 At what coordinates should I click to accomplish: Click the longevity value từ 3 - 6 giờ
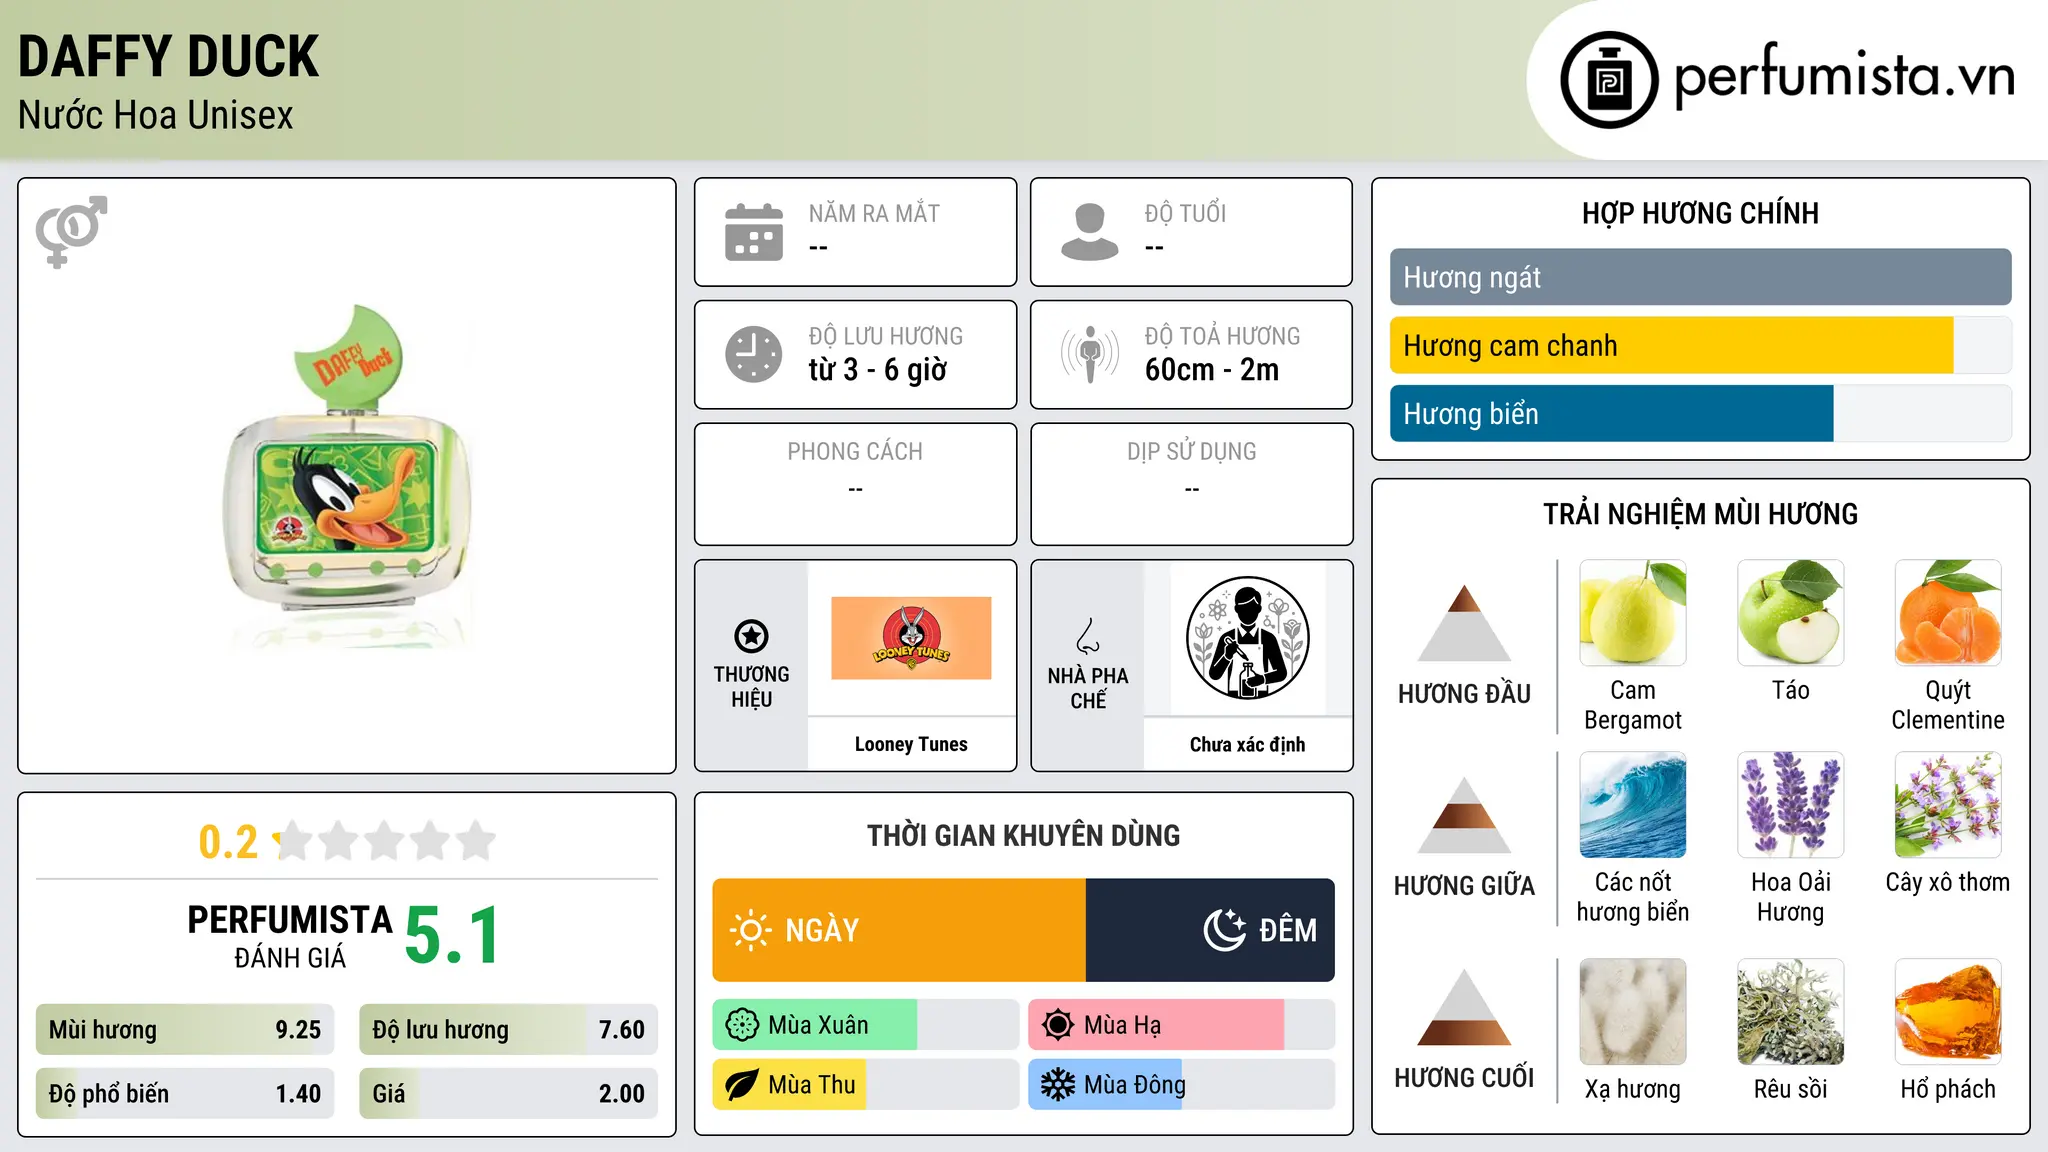pos(877,370)
